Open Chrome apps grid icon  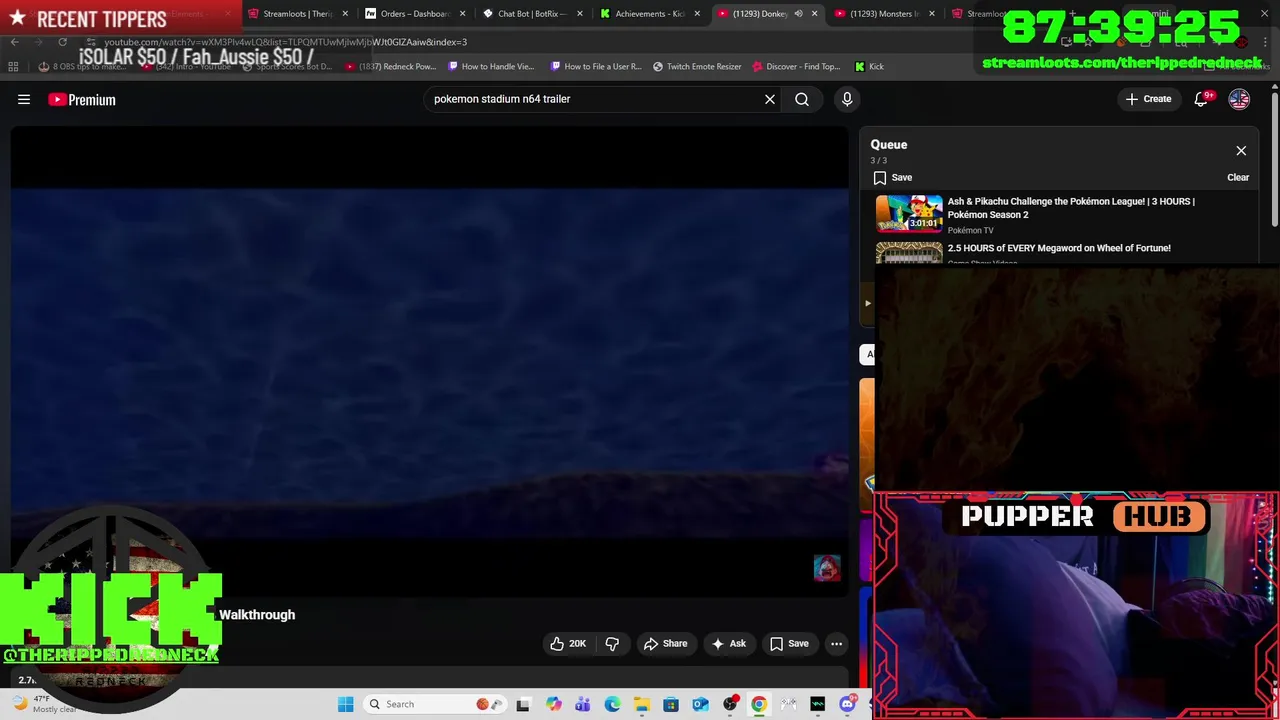pos(13,67)
